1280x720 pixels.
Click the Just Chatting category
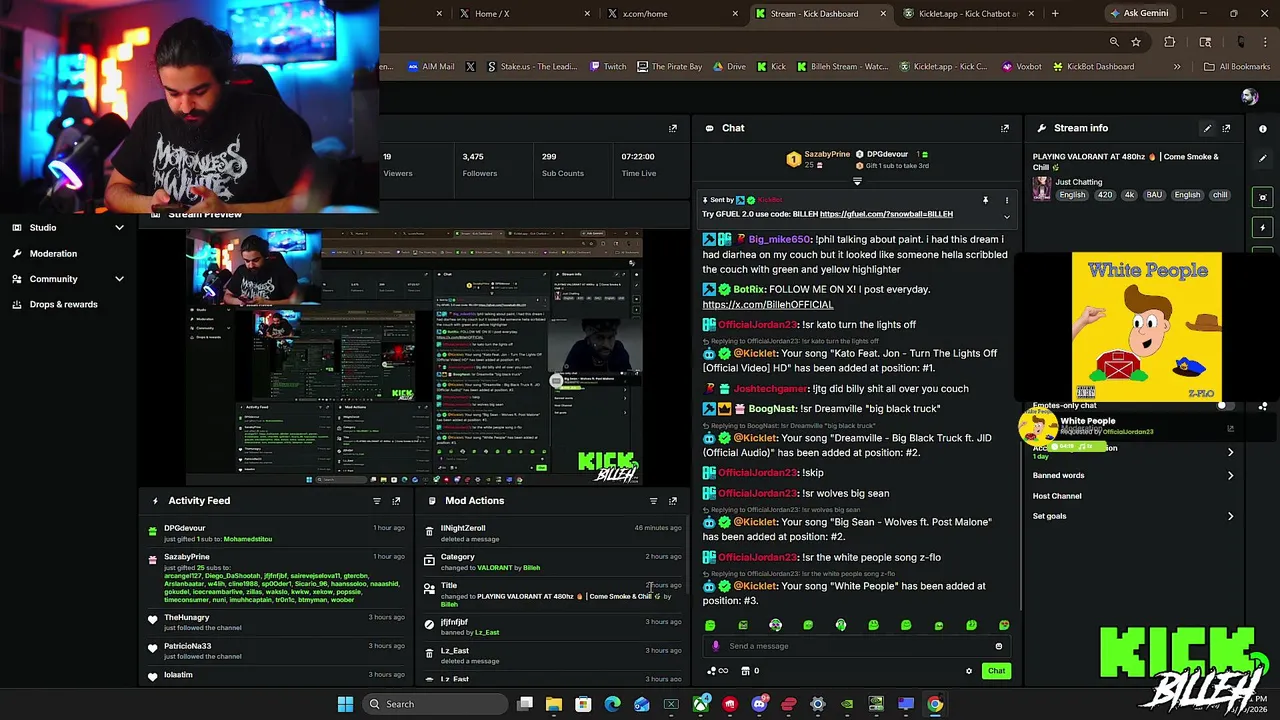click(x=1079, y=182)
